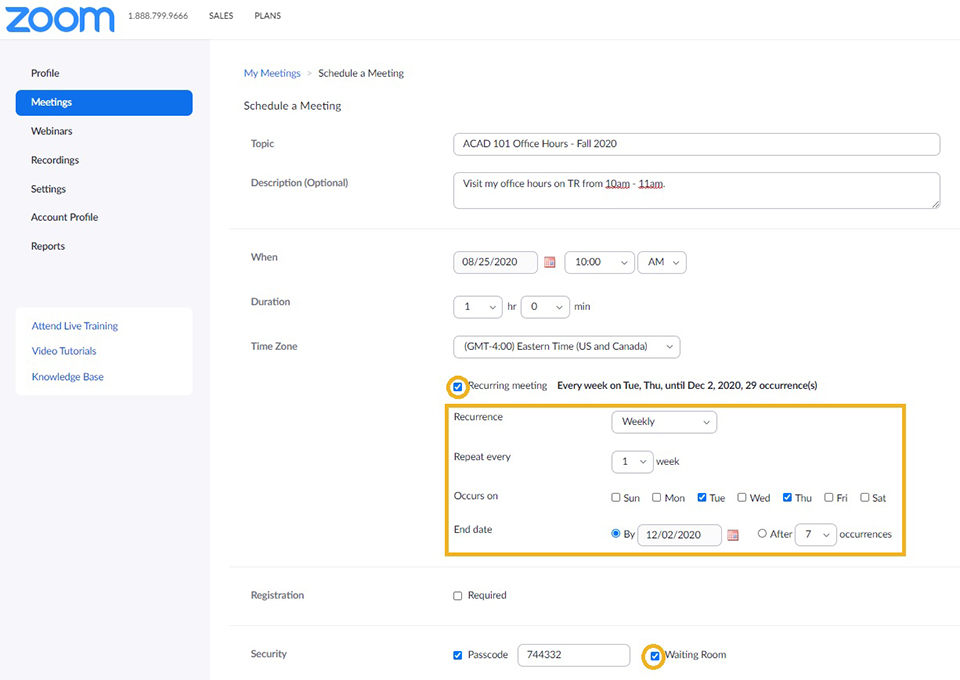Open the Video Tutorials link

click(64, 351)
